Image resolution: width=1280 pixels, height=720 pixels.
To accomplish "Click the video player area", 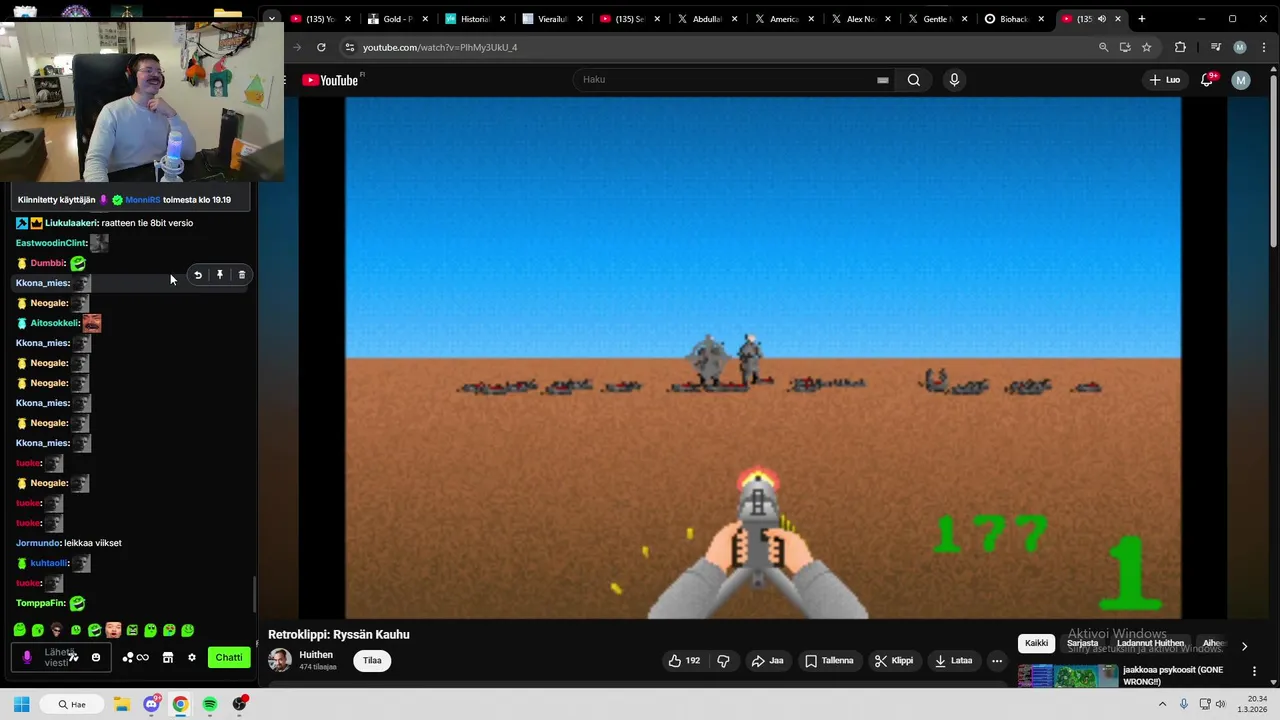I will pos(763,358).
